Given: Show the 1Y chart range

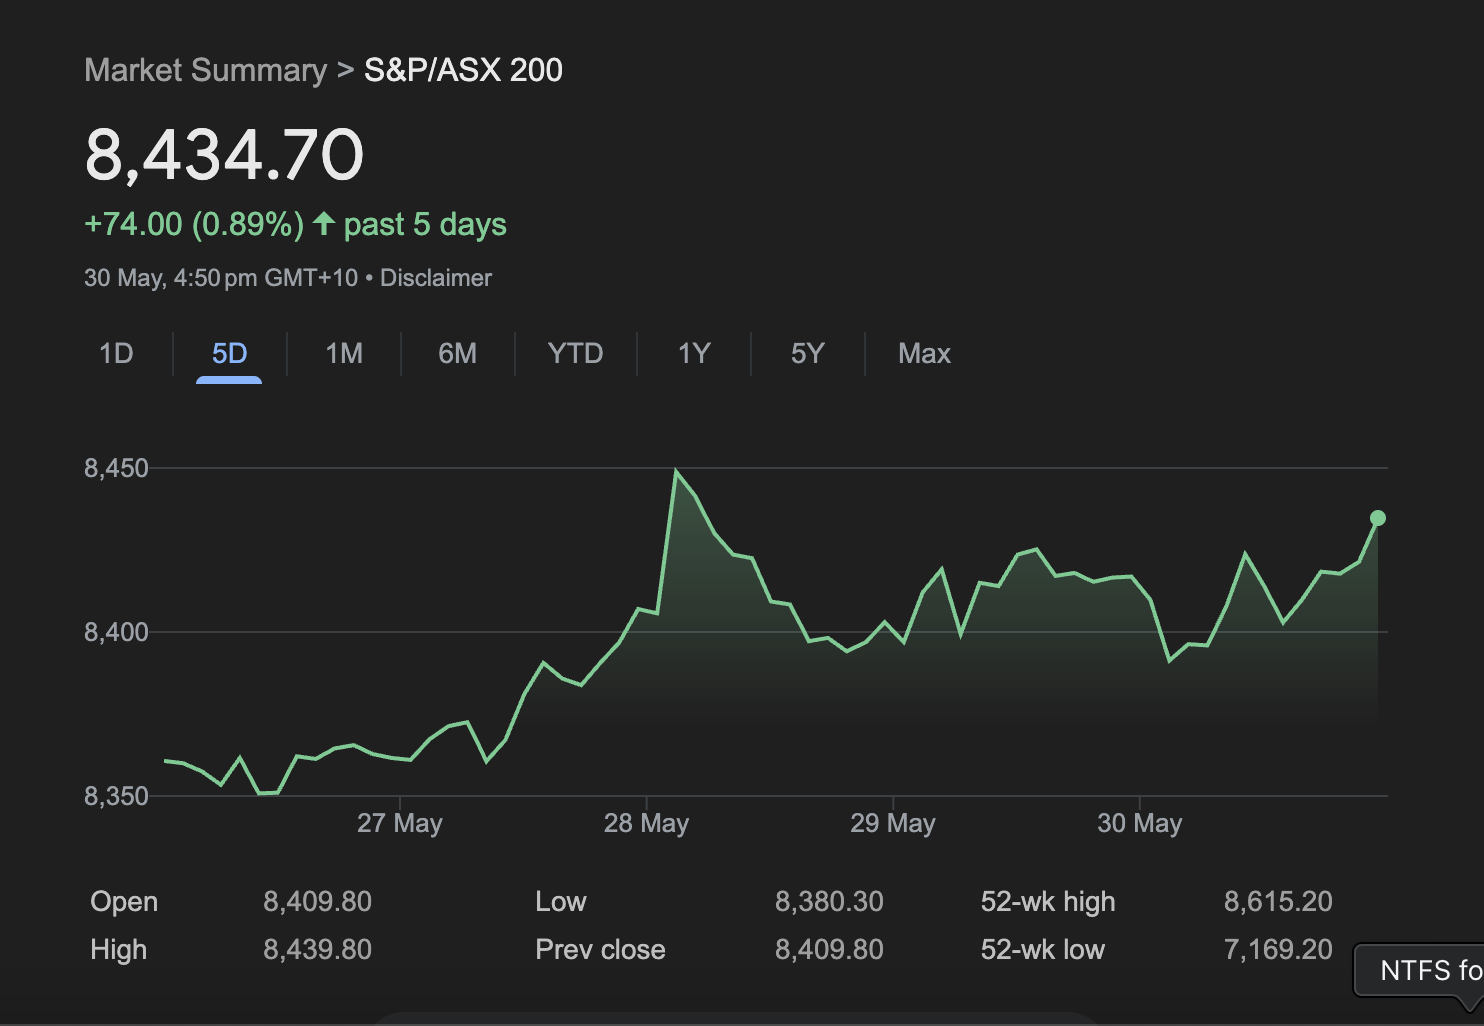Looking at the screenshot, I should [694, 354].
